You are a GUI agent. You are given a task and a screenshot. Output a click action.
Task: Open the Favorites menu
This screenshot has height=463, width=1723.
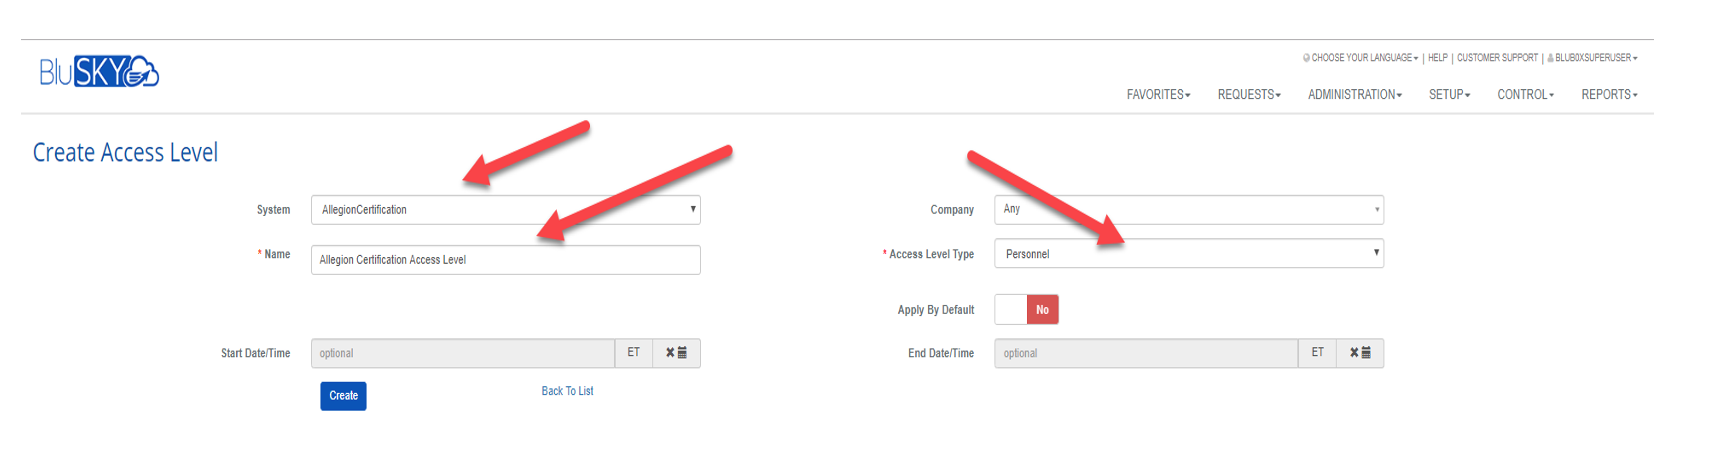[x=1158, y=95]
